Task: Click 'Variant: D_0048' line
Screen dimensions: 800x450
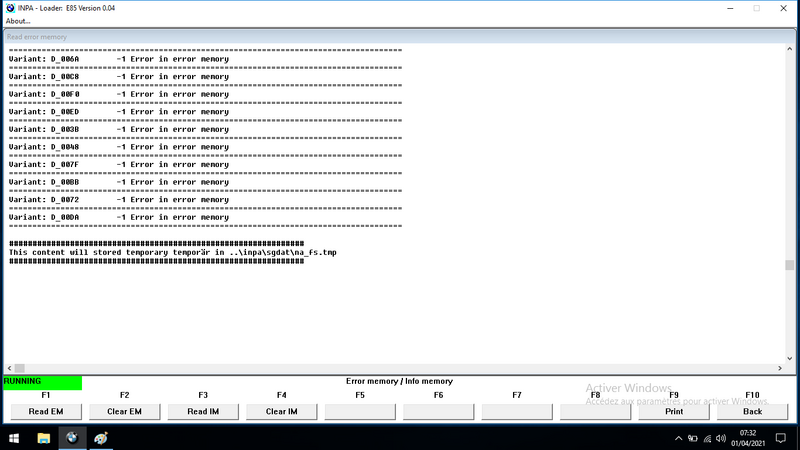Action: (118, 147)
